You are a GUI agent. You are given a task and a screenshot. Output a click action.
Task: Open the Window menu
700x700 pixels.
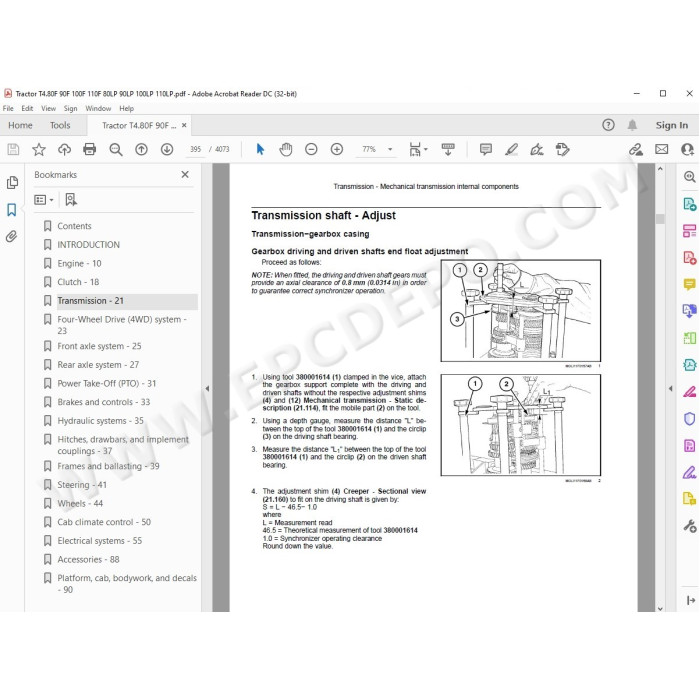(x=98, y=108)
